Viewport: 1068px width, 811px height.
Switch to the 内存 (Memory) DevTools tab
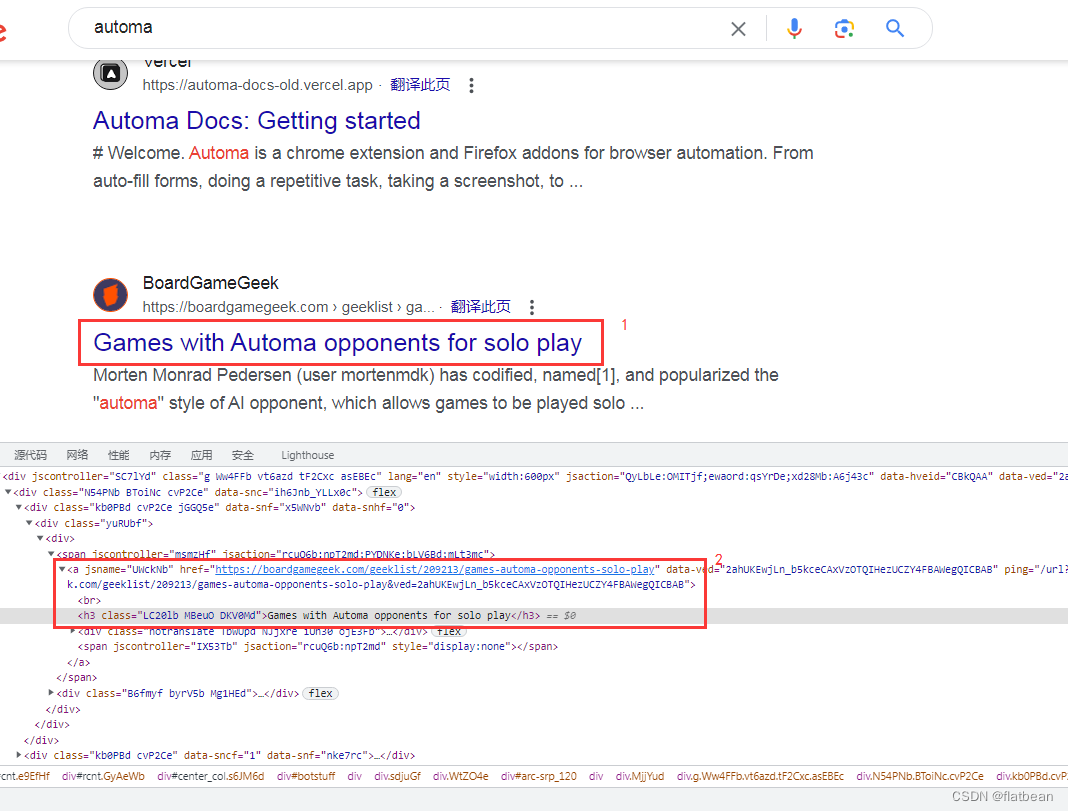click(x=159, y=455)
